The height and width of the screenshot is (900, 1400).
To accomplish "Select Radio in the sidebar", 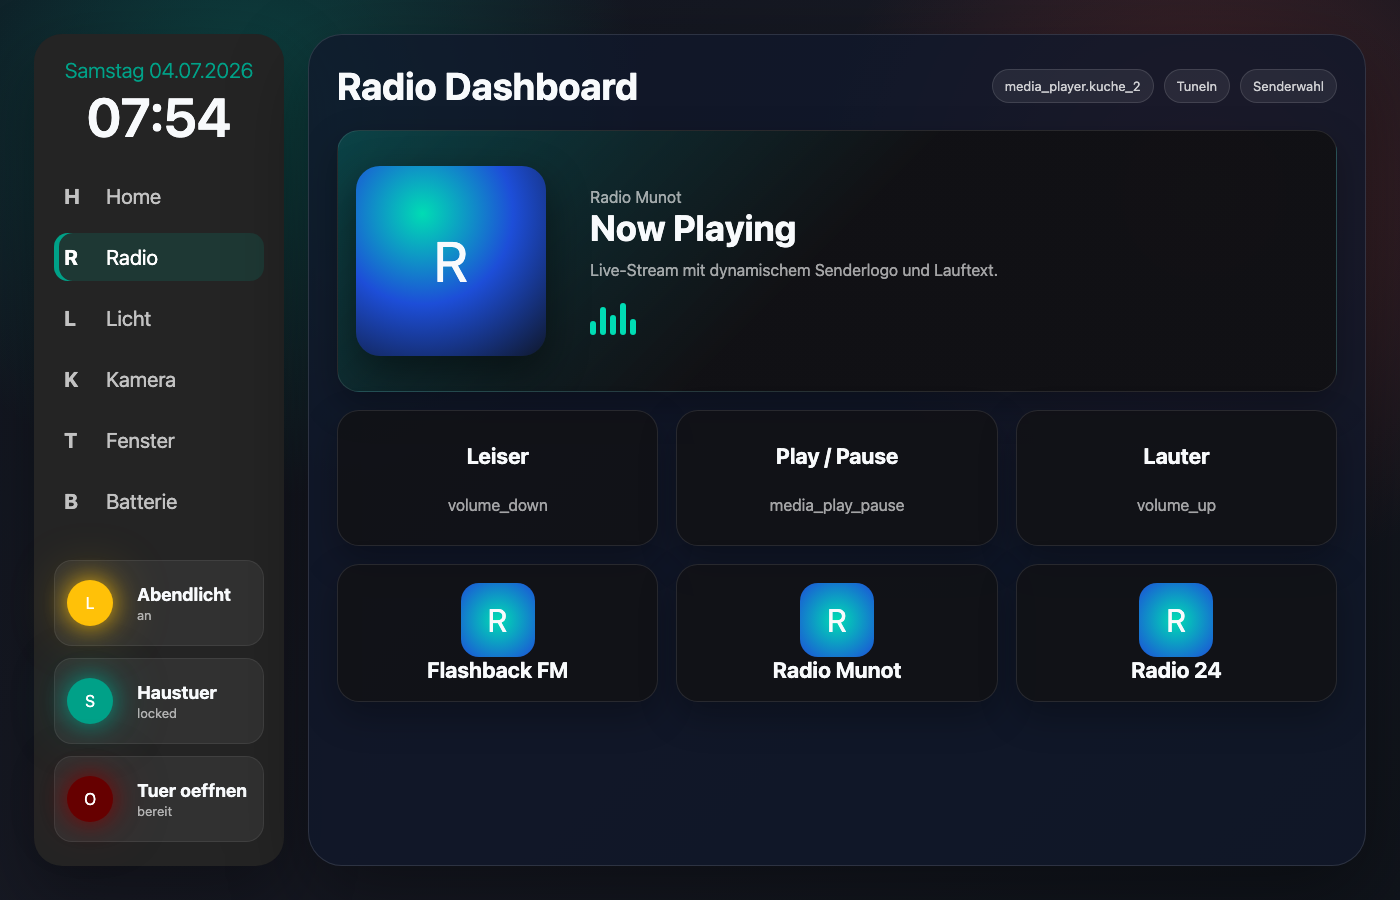I will click(159, 258).
